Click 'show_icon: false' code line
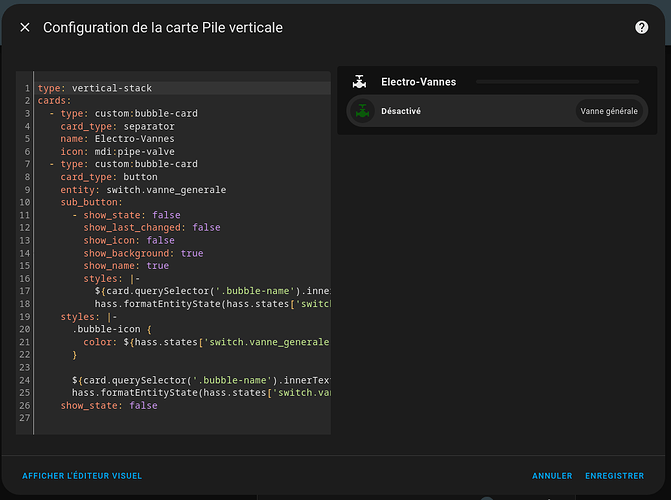 pyautogui.click(x=129, y=240)
